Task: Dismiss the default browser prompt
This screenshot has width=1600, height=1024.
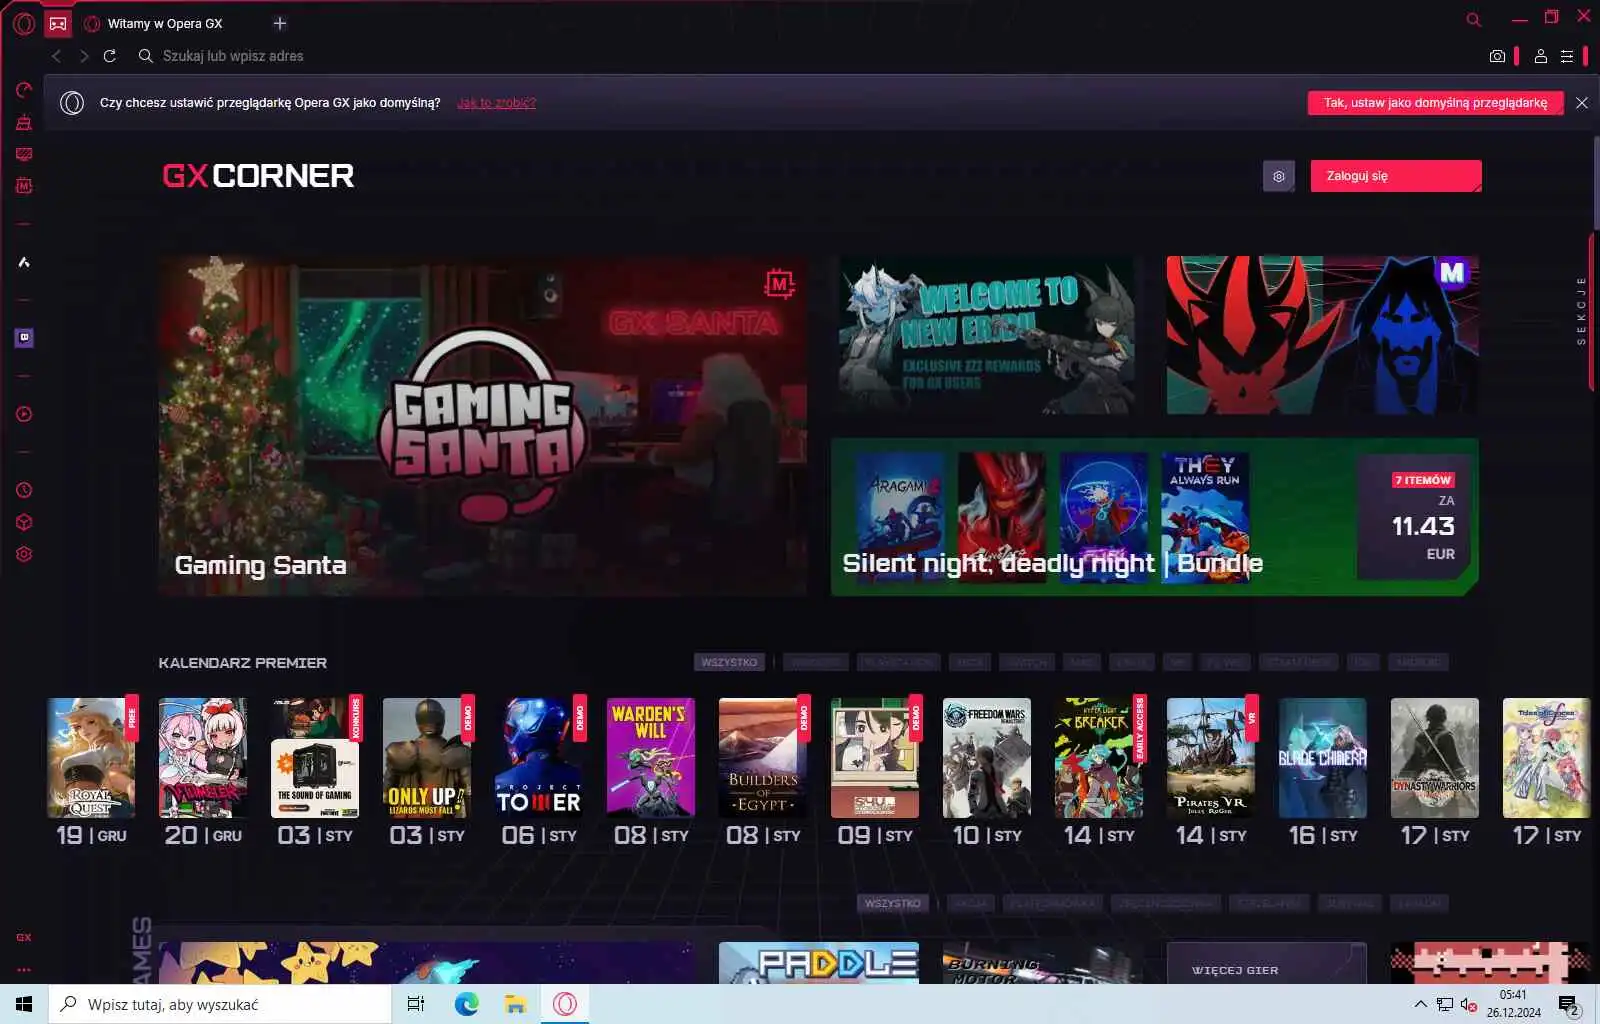Action: pos(1582,103)
